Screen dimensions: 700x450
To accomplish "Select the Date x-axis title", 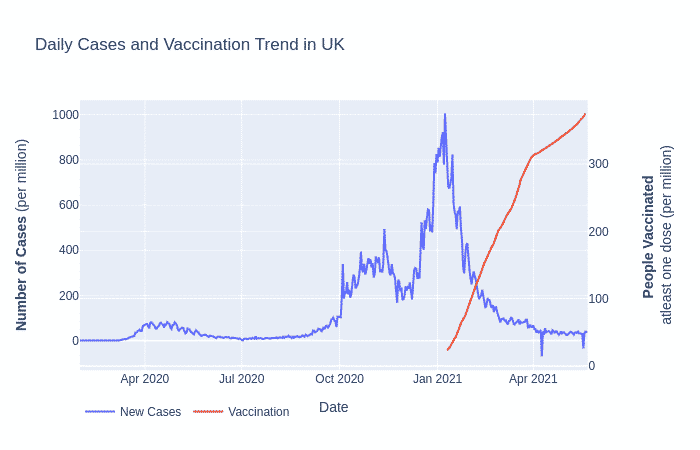I will [x=333, y=407].
